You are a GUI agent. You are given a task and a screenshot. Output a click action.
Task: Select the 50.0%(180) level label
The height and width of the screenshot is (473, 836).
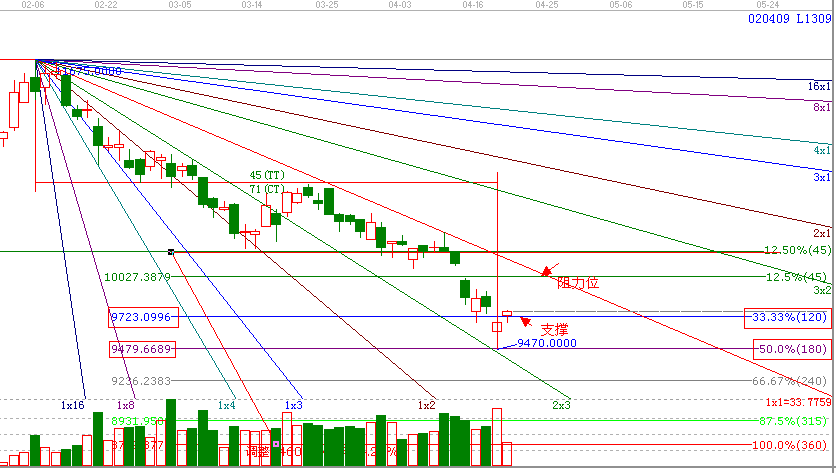pos(793,349)
